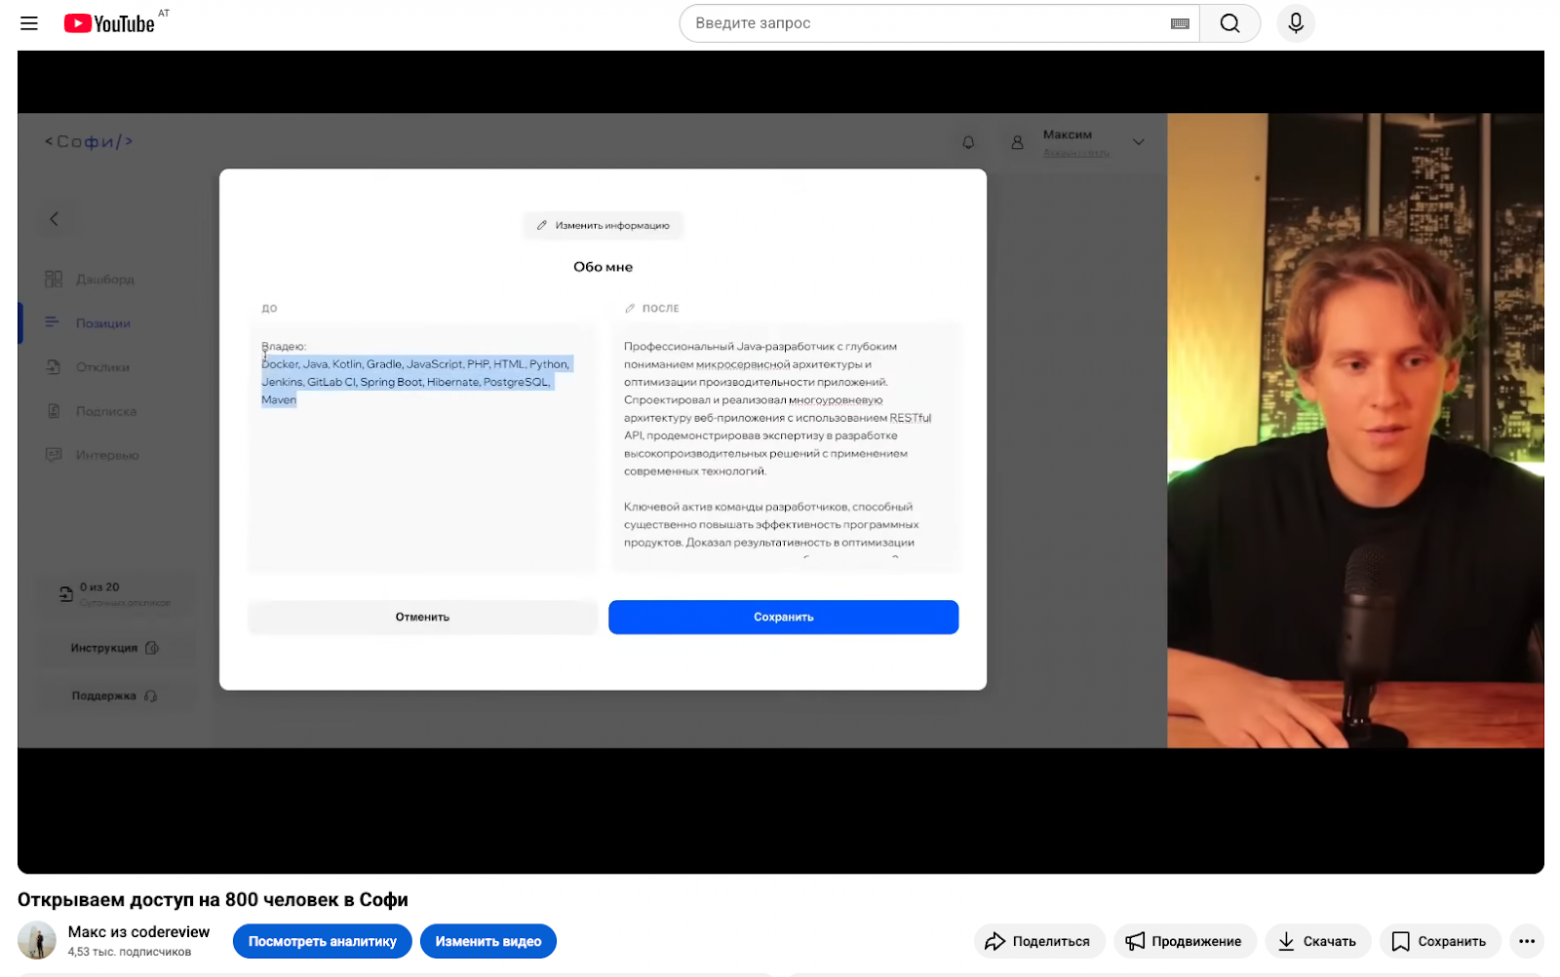This screenshot has width=1560, height=977.
Task: Share the video with 'Поделиться'
Action: click(1039, 941)
